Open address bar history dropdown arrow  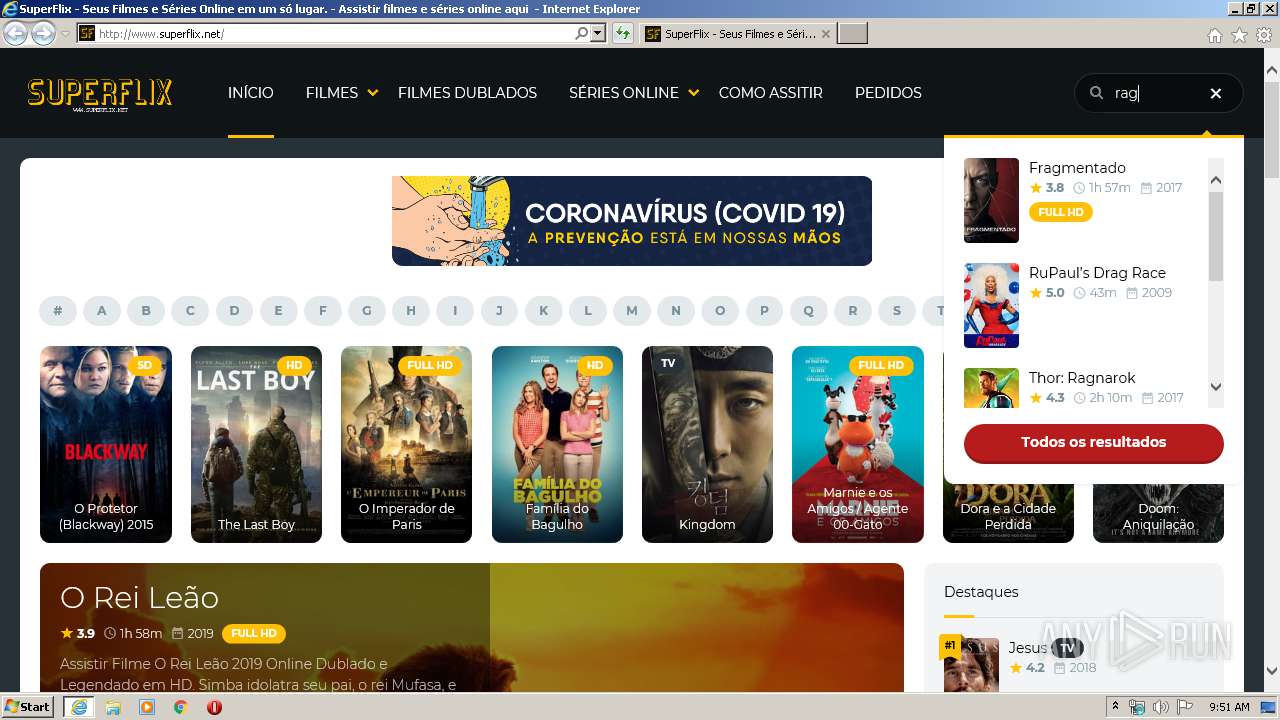pyautogui.click(x=598, y=33)
